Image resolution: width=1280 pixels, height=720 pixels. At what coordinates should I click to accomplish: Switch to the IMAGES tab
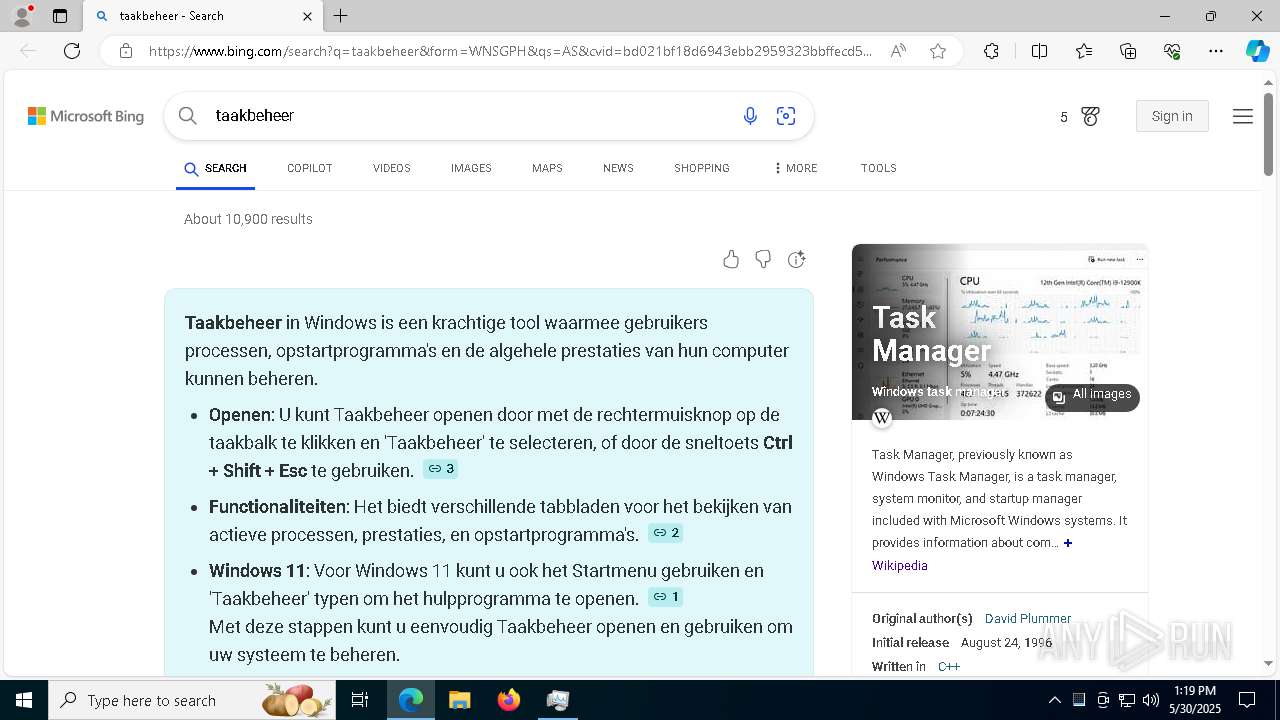(x=471, y=168)
